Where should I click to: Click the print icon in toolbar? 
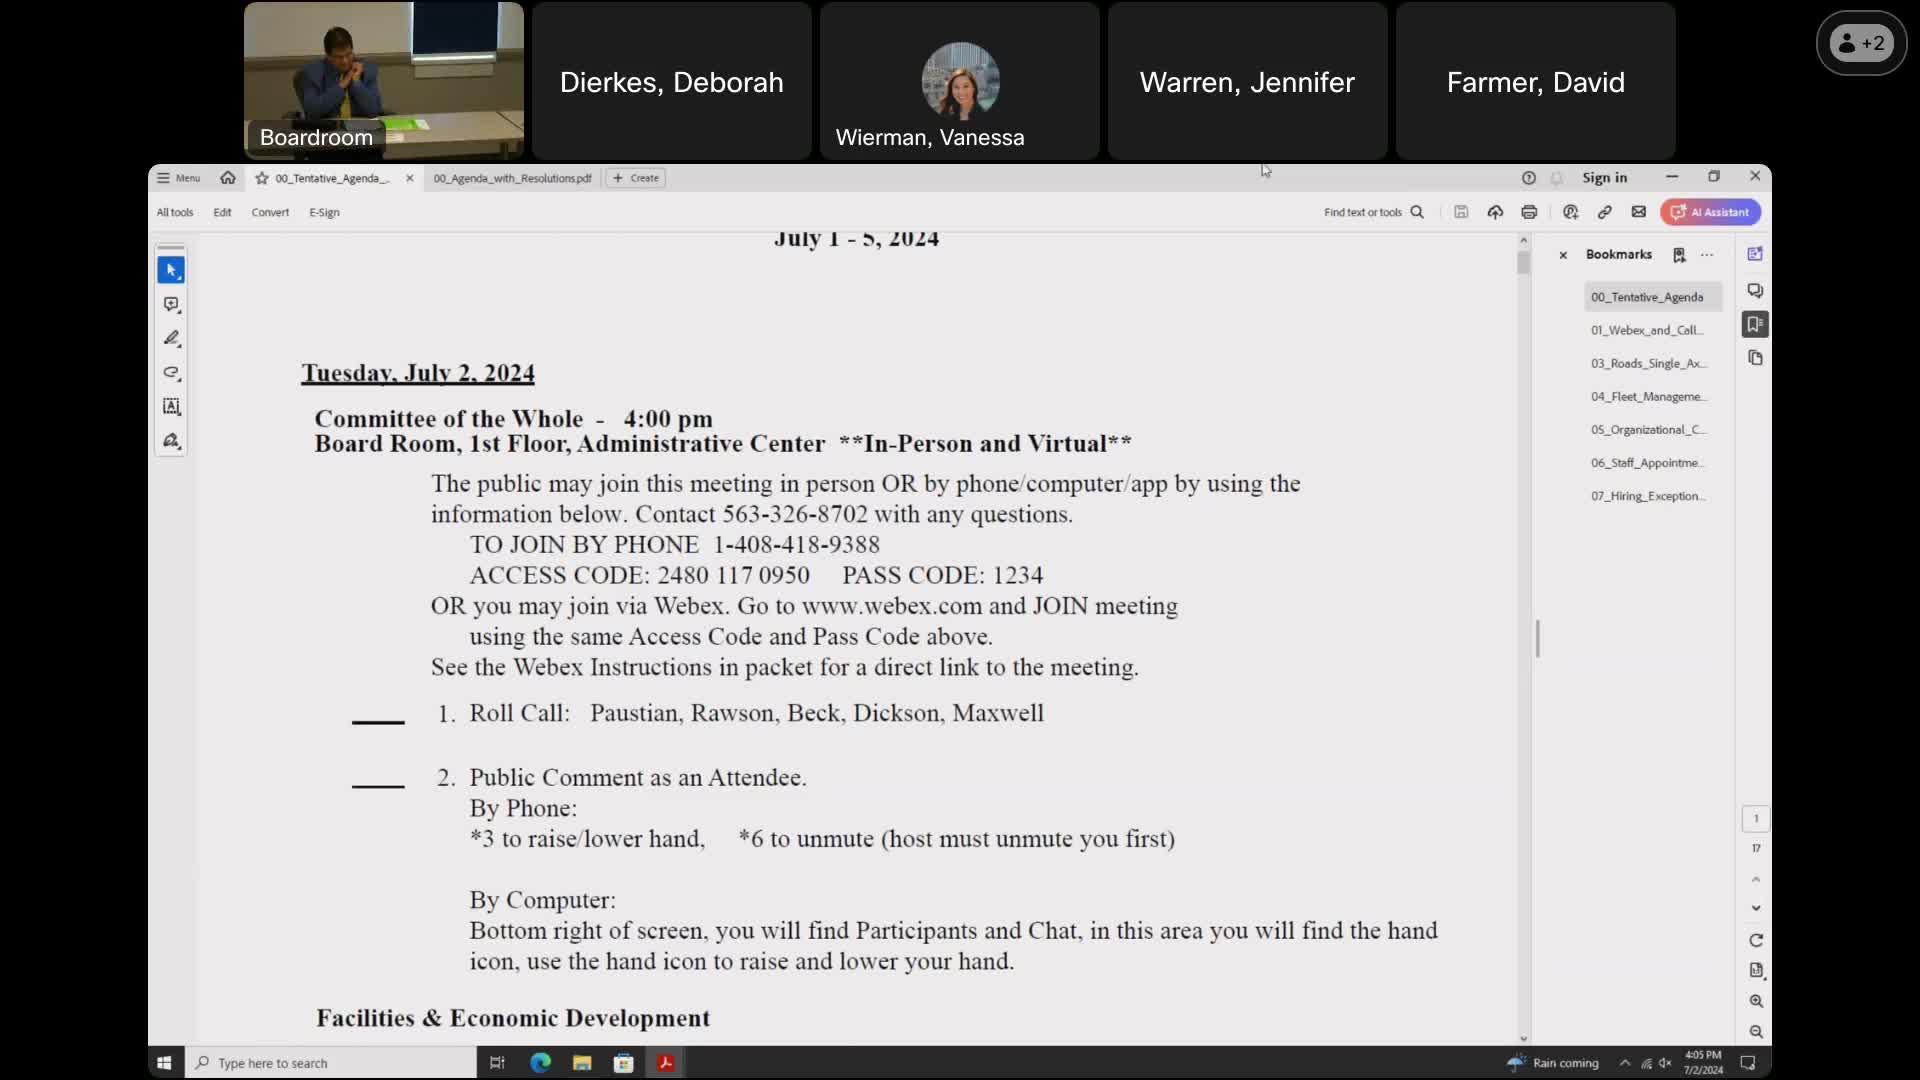1529,212
